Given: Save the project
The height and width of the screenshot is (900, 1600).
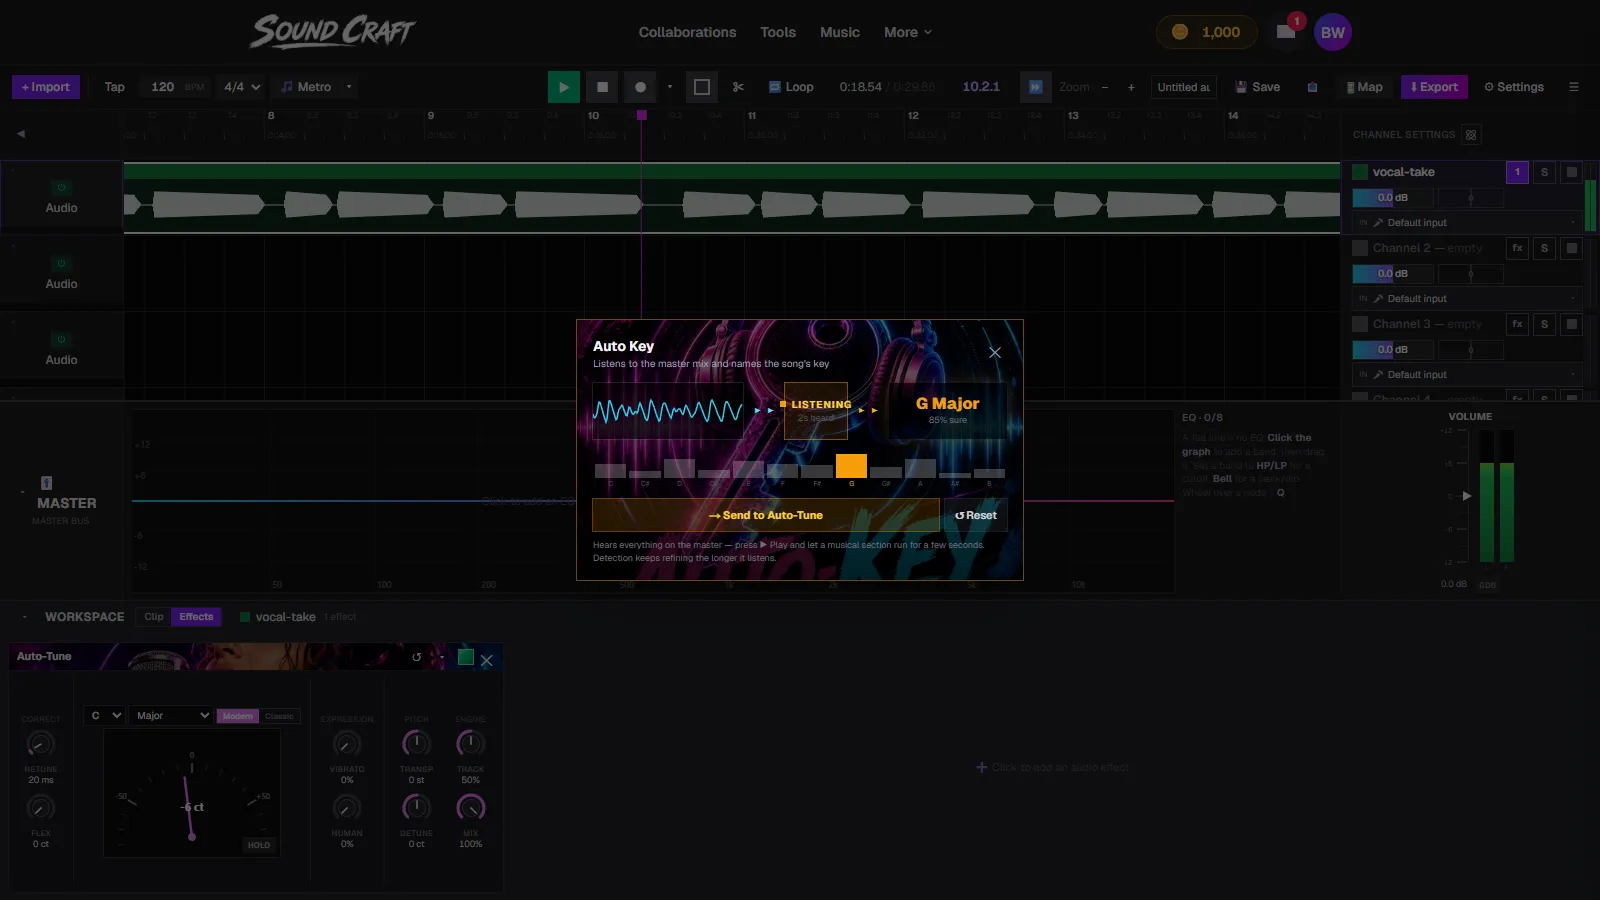Looking at the screenshot, I should pyautogui.click(x=1258, y=87).
